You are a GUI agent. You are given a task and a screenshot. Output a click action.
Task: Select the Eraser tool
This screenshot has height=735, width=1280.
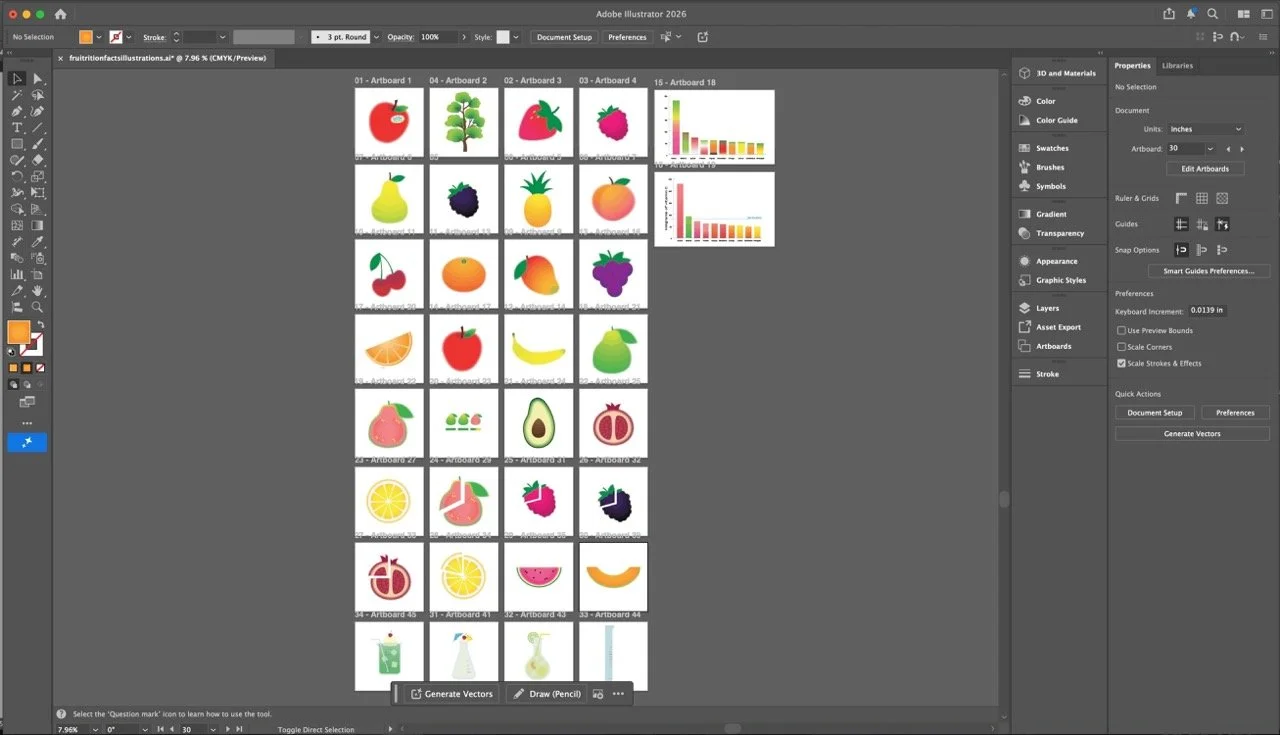click(38, 159)
